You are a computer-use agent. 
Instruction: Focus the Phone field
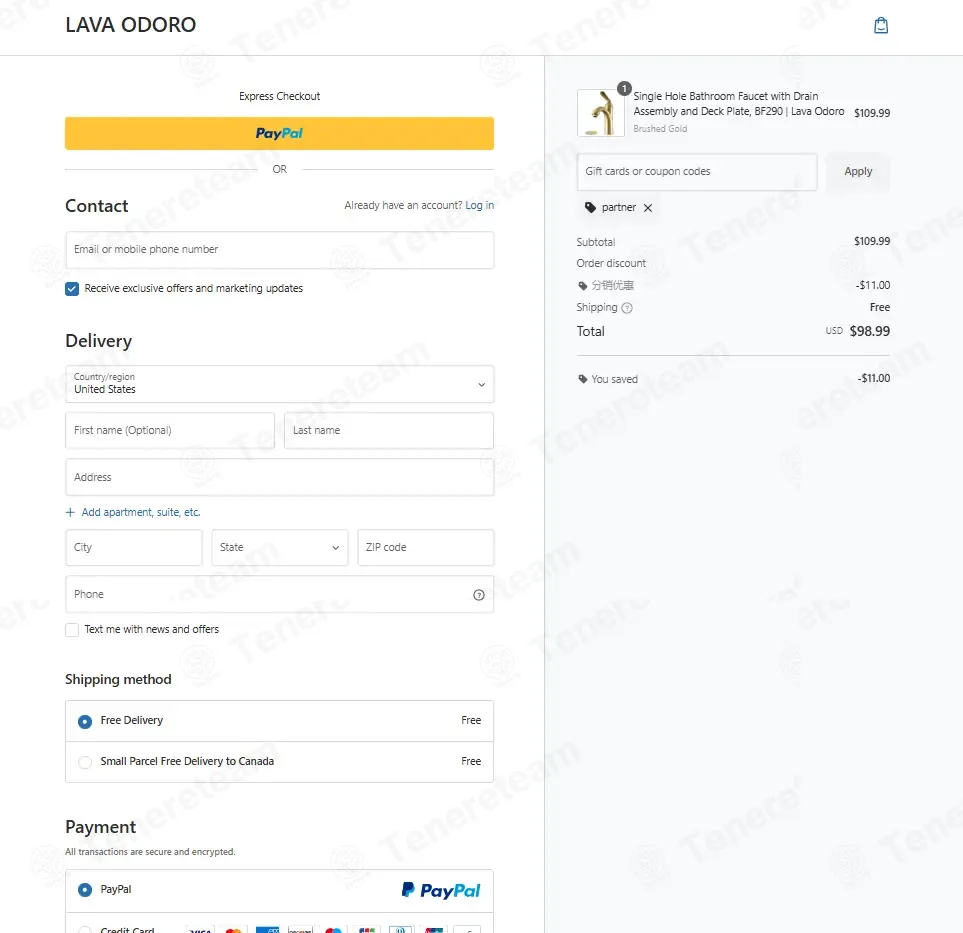[279, 595]
